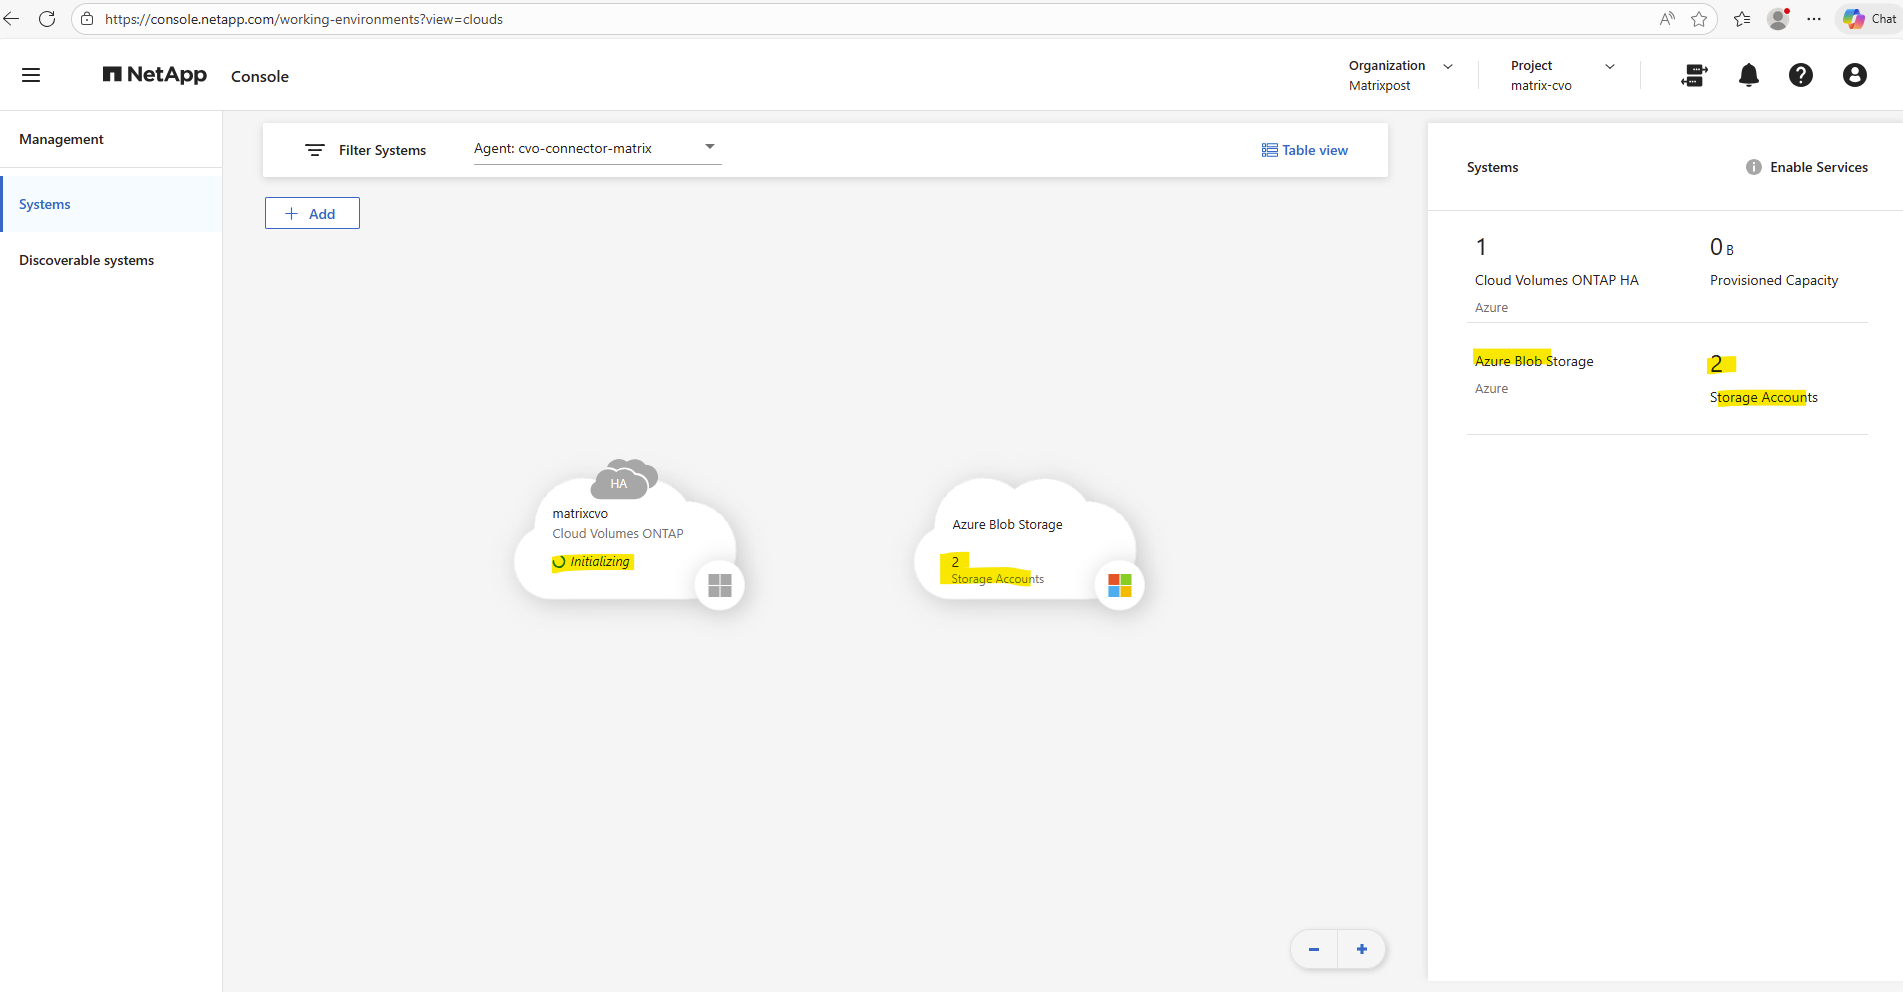Click the Add system button
The width and height of the screenshot is (1903, 992).
(312, 213)
